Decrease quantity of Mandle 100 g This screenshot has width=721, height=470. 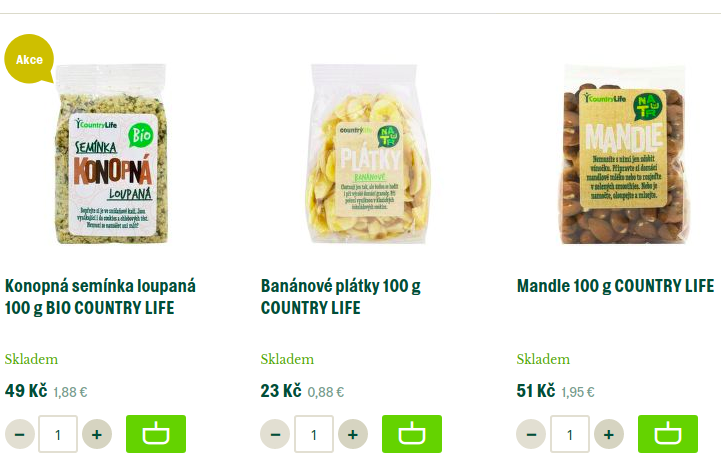tap(531, 434)
